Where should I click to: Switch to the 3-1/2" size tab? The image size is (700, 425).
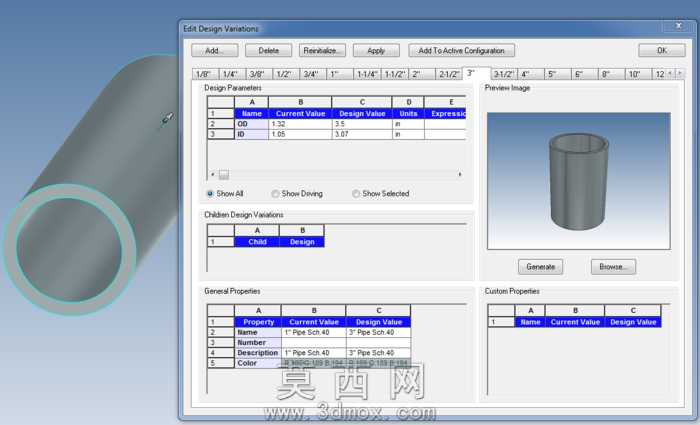click(504, 74)
